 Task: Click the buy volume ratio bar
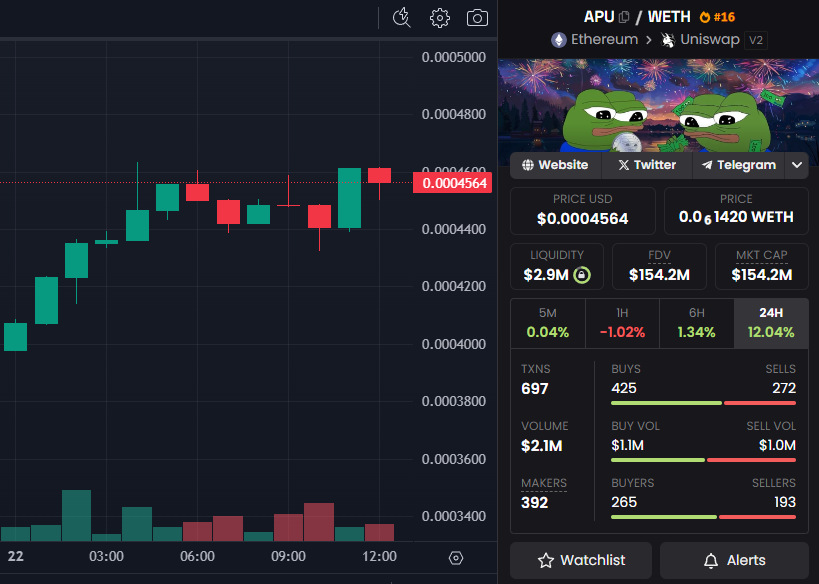coord(704,460)
